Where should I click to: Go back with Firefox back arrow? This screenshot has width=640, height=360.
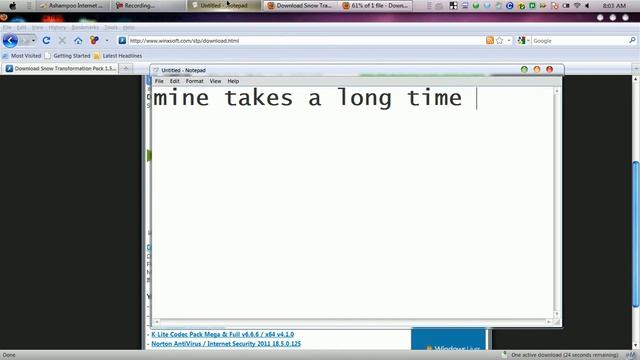tap(10, 40)
